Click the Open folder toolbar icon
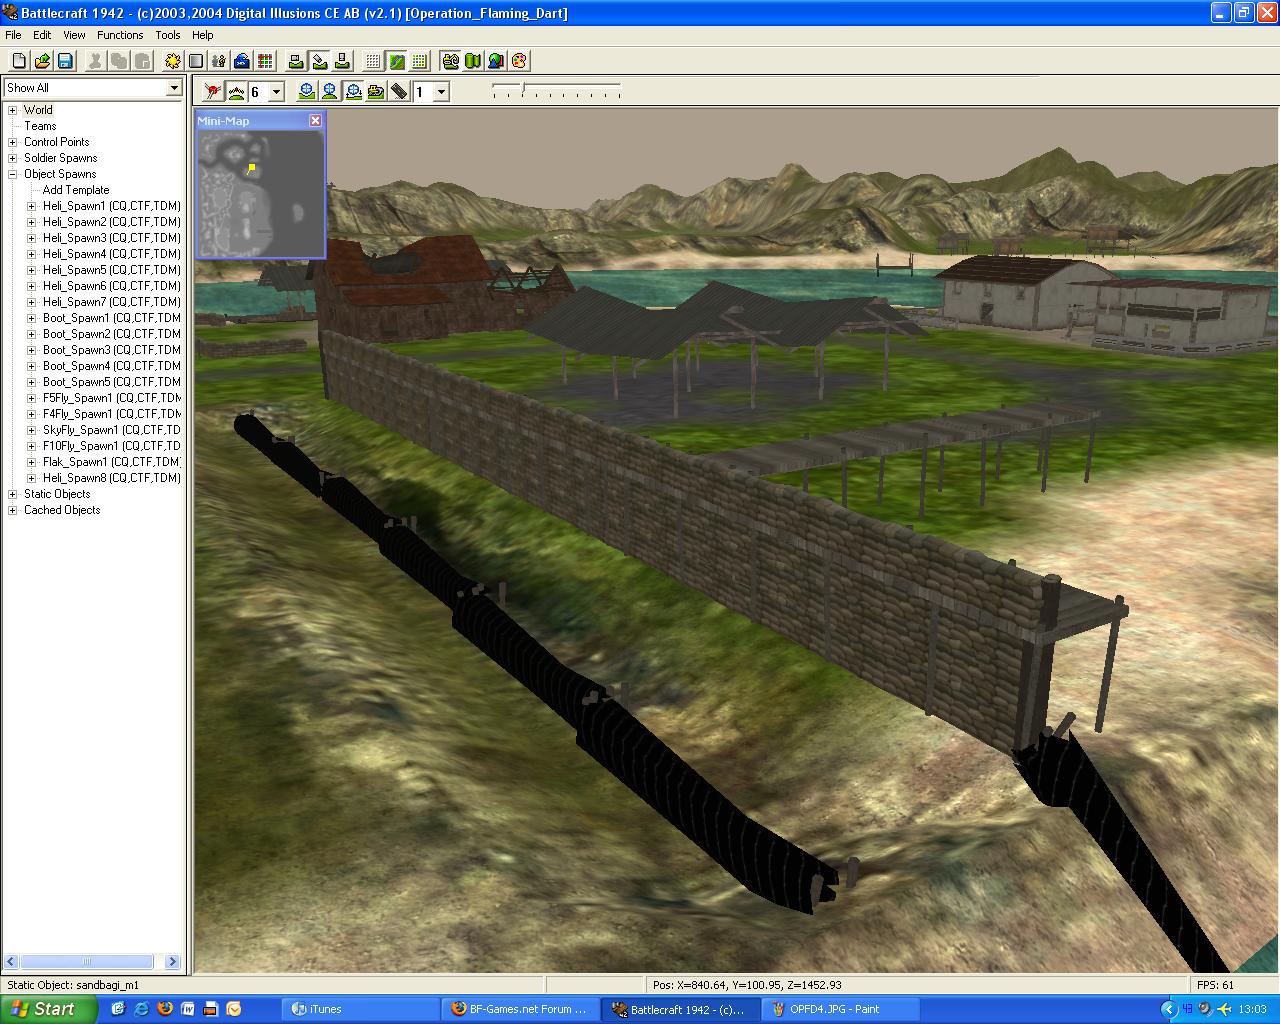The height and width of the screenshot is (1024, 1280). click(x=42, y=61)
